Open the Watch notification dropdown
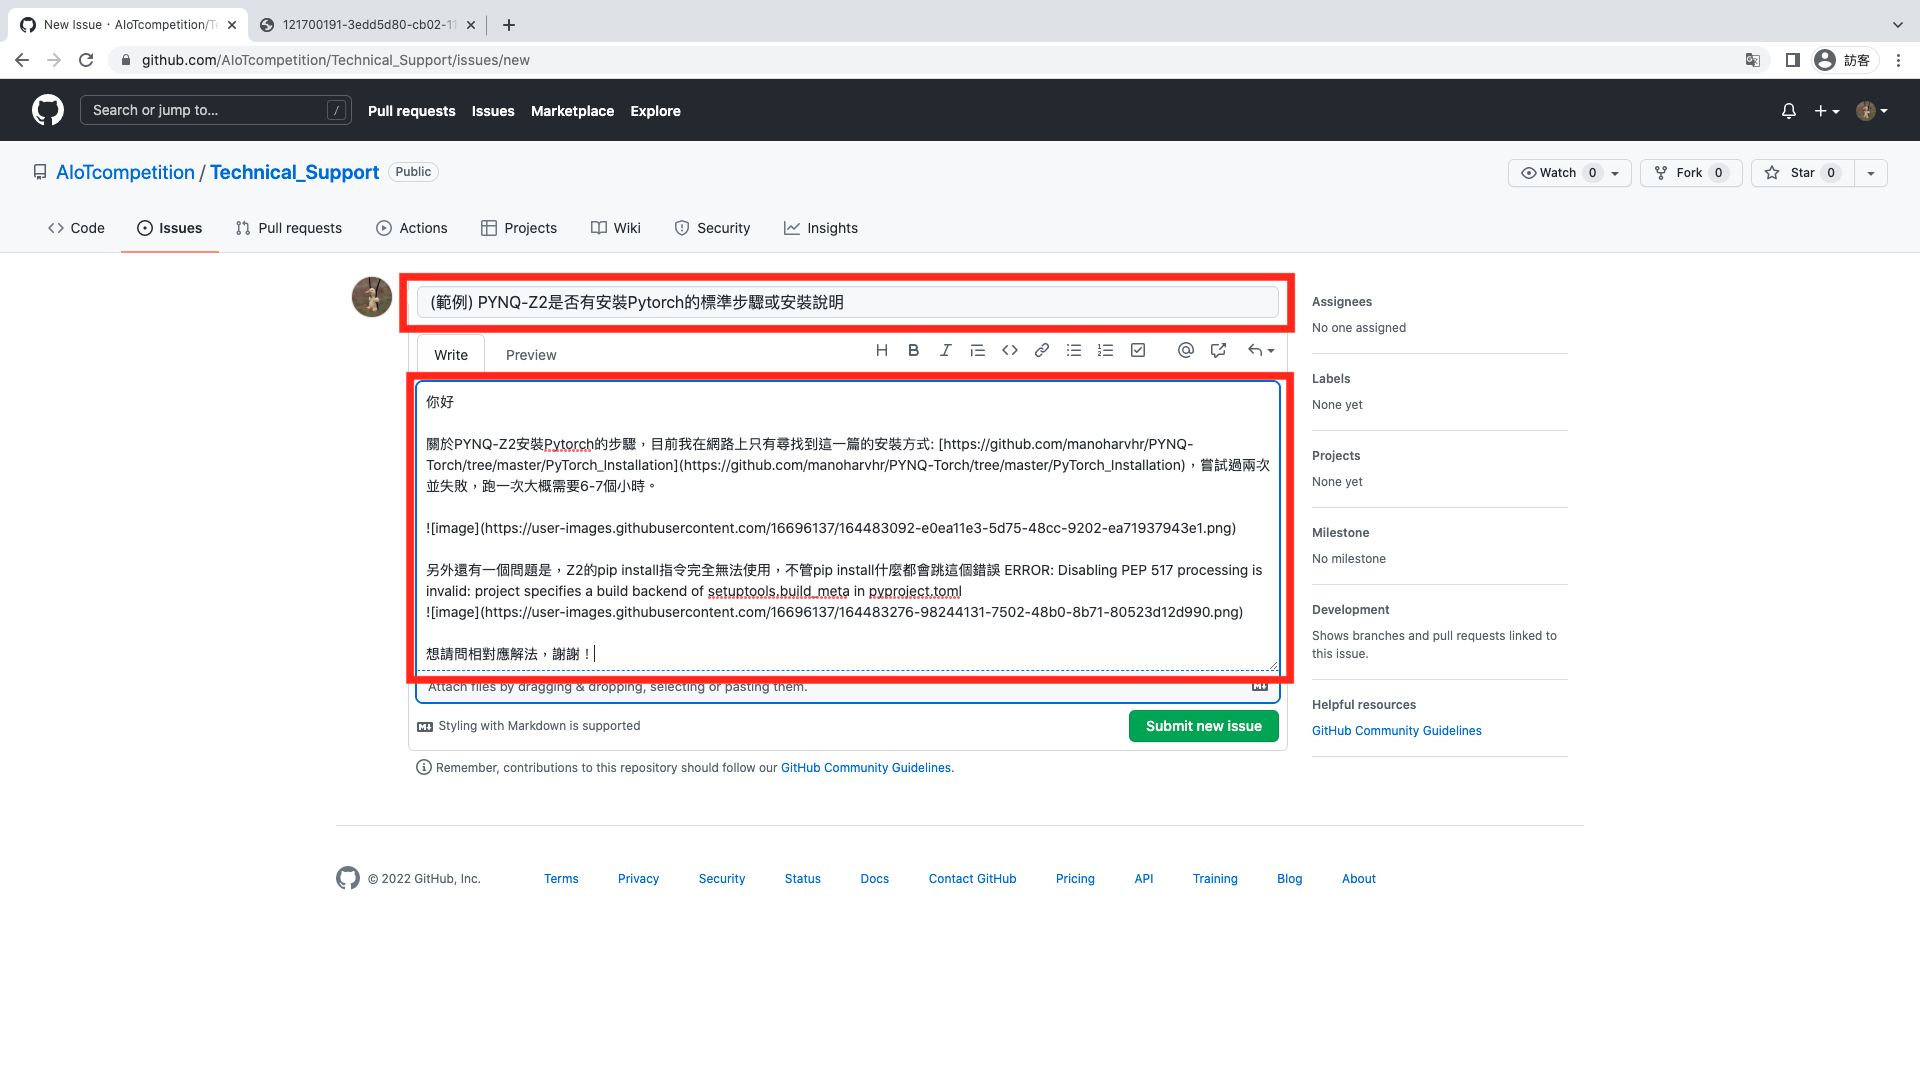The width and height of the screenshot is (1920, 1080). pos(1614,172)
